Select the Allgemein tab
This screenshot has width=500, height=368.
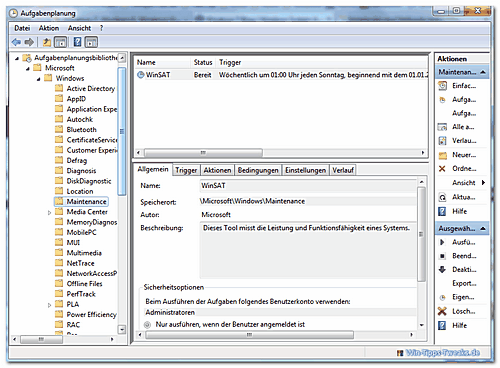[153, 169]
